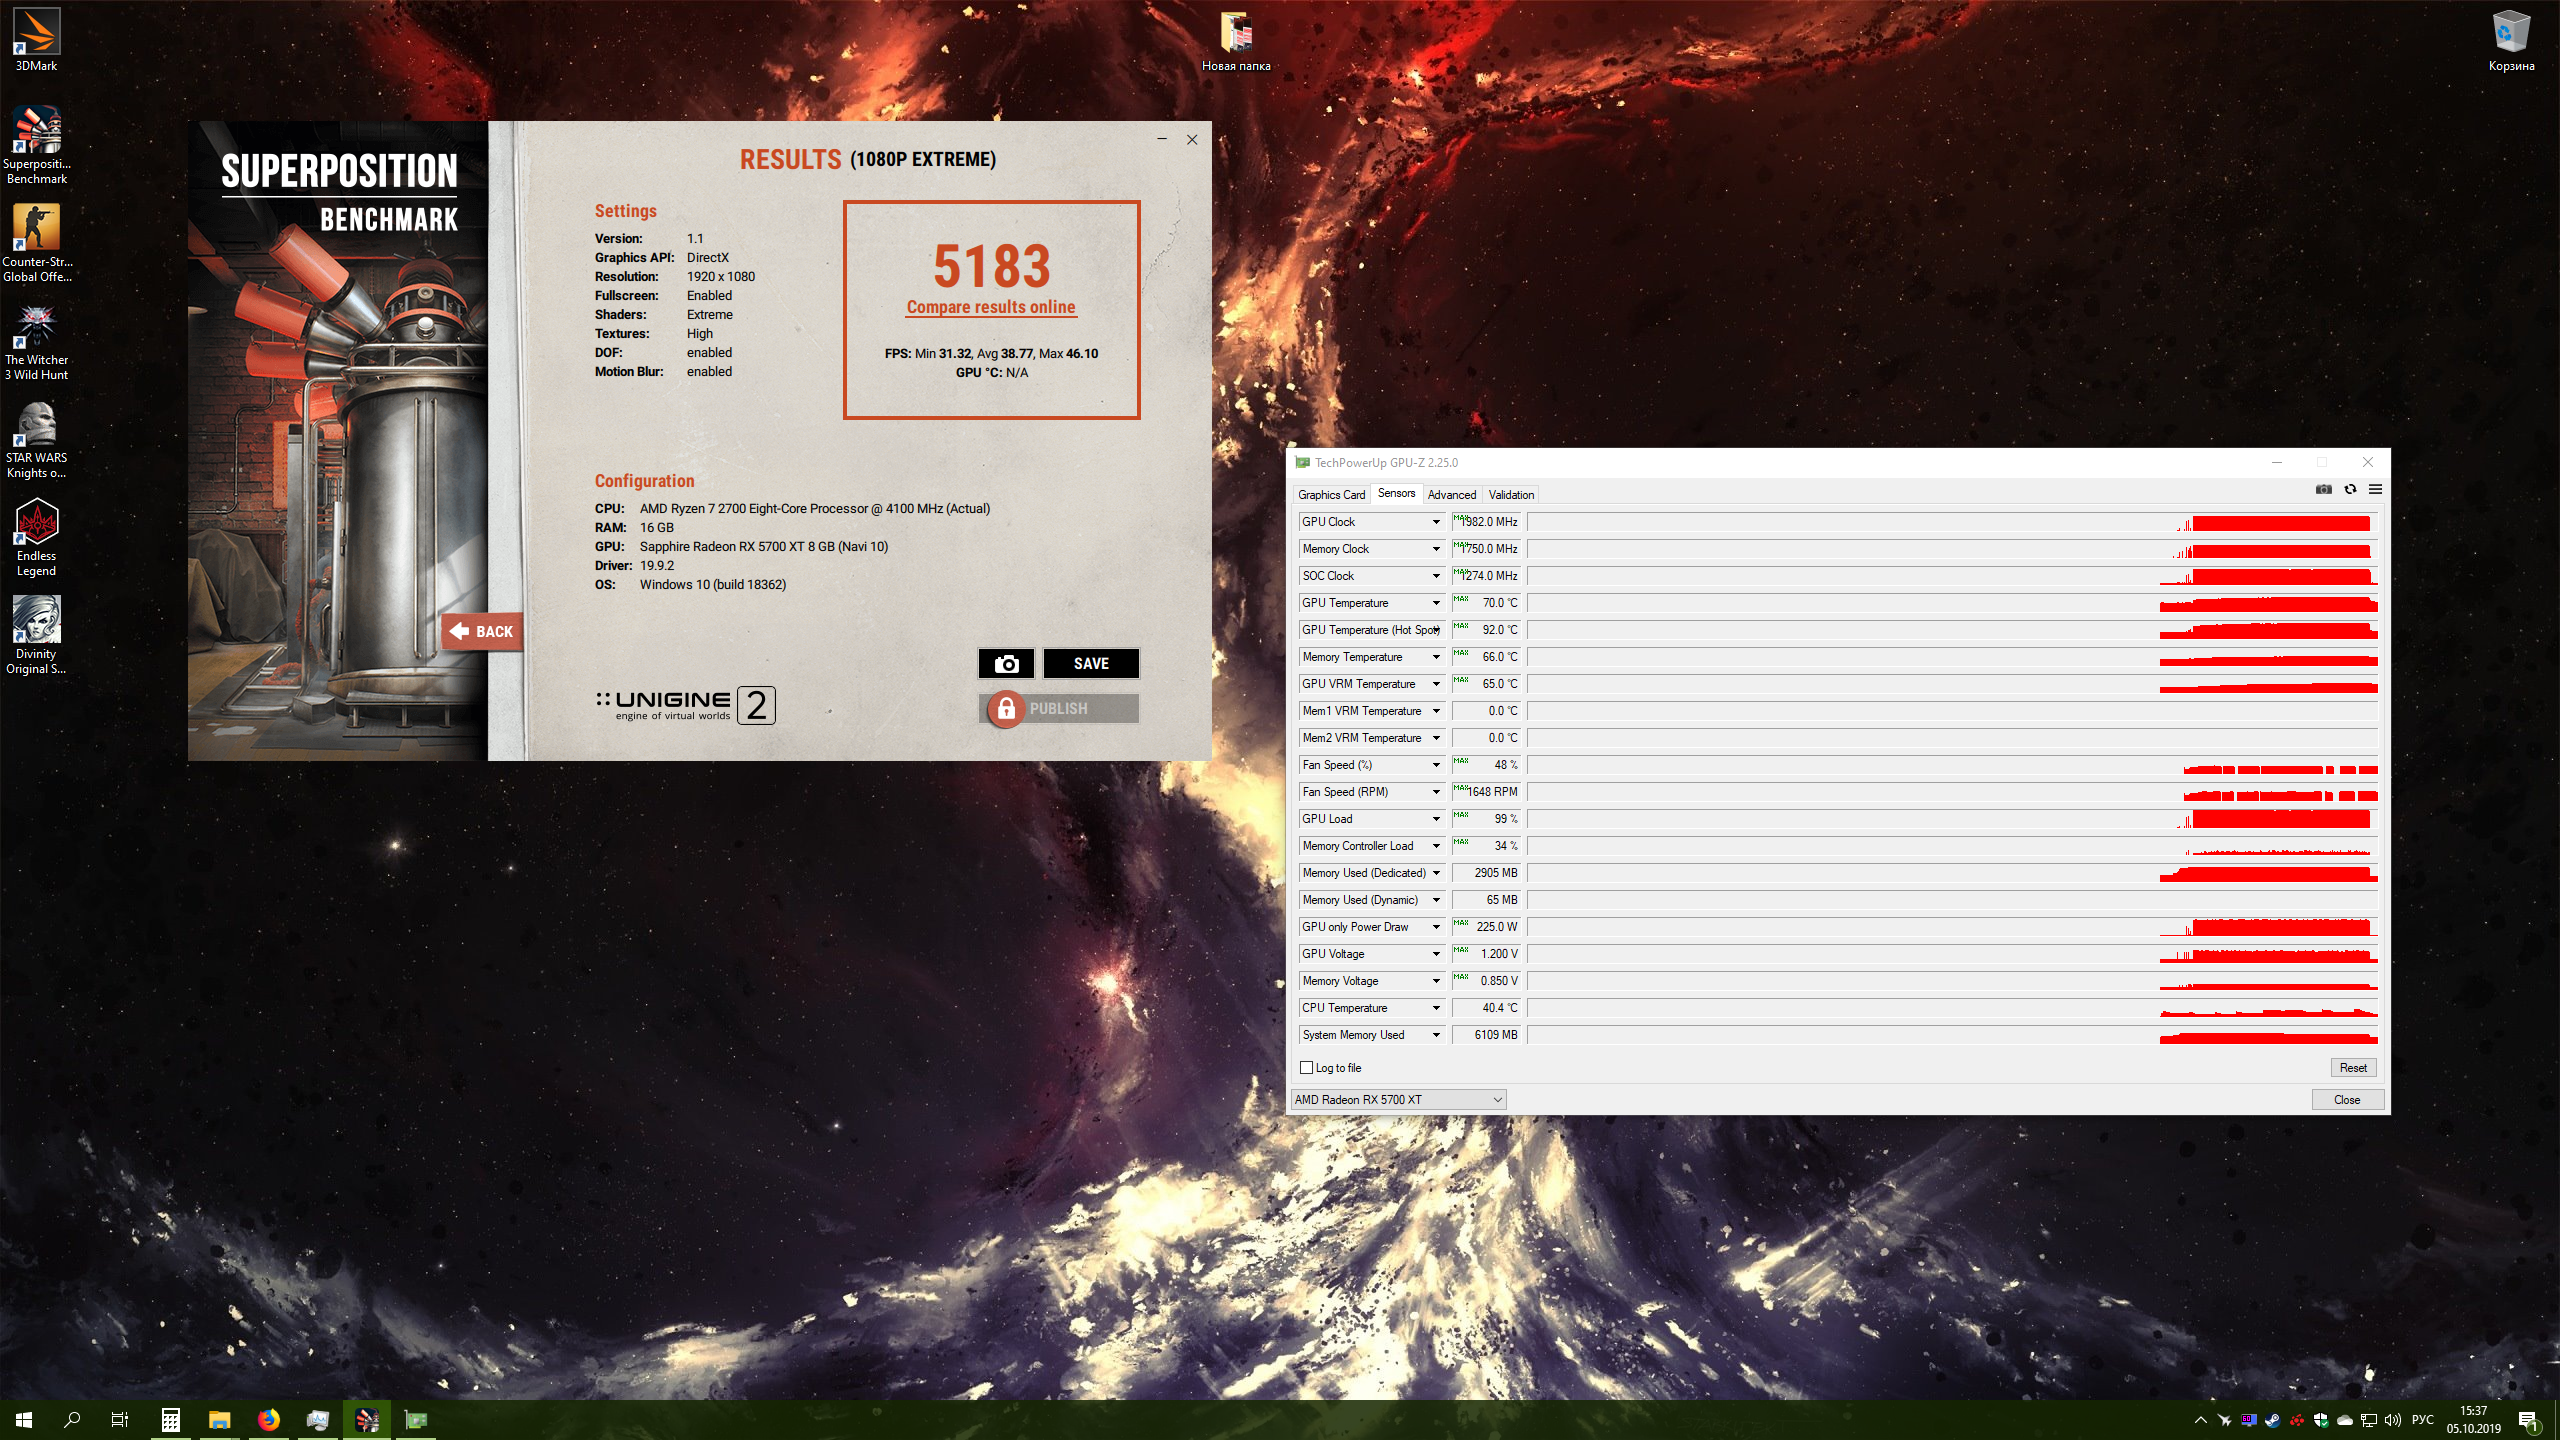Open the Validation tab
Screen dimensions: 2560x1440
[1510, 494]
